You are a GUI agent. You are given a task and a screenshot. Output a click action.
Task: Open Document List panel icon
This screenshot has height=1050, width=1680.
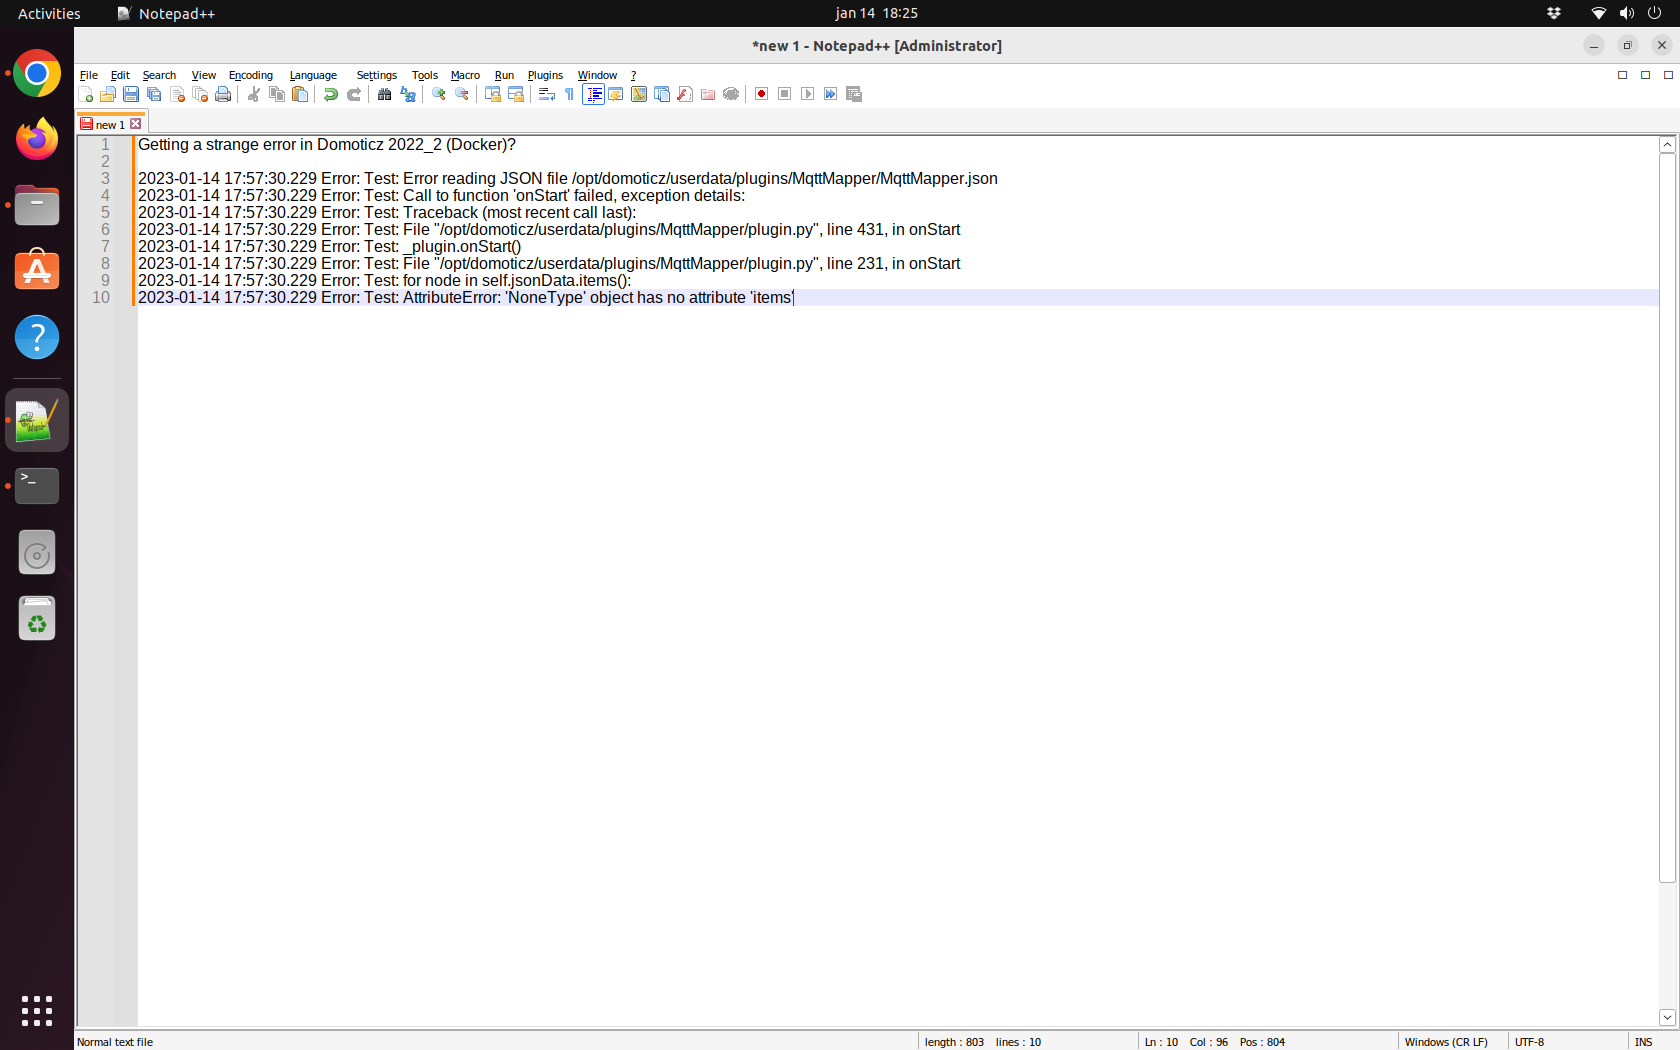pos(662,94)
